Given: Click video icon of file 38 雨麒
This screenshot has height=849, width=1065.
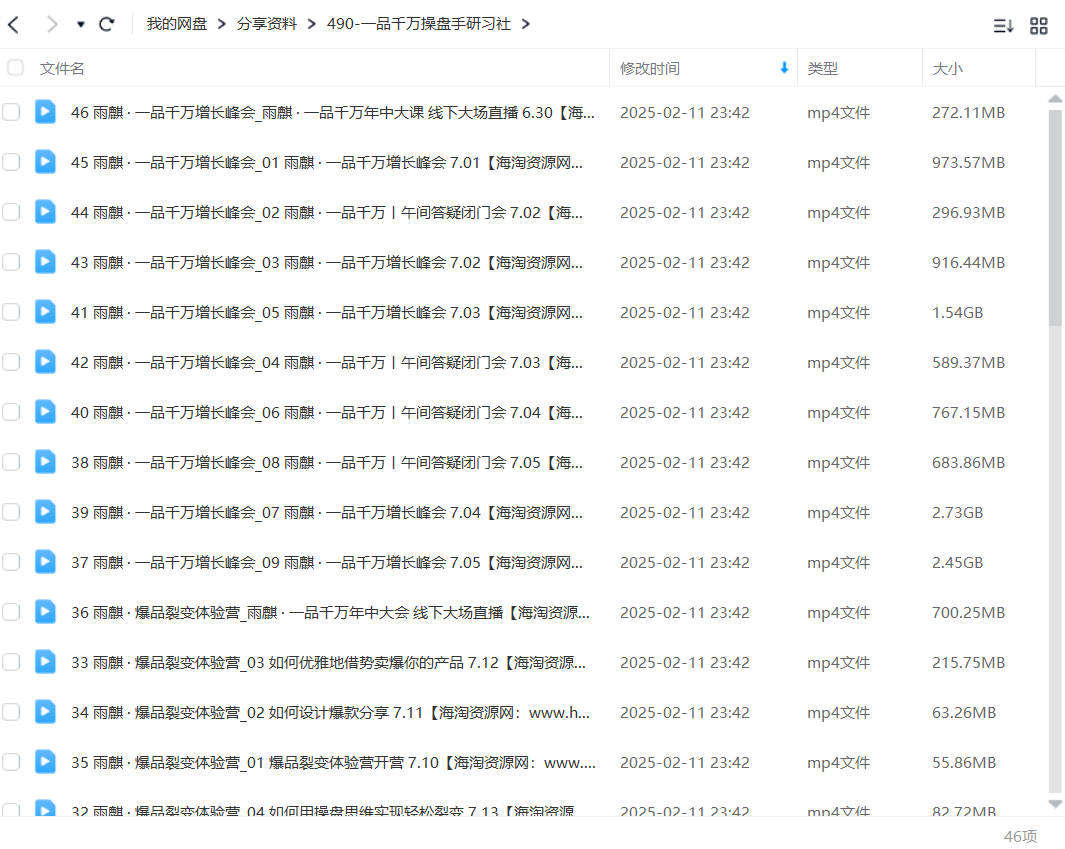Looking at the screenshot, I should tap(46, 462).
